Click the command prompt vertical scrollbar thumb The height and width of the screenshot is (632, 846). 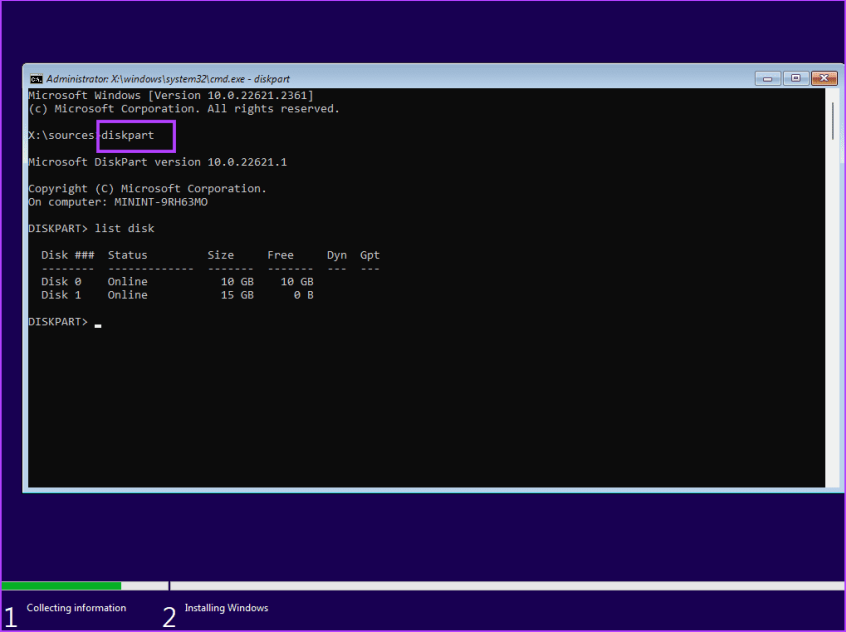pyautogui.click(x=833, y=120)
